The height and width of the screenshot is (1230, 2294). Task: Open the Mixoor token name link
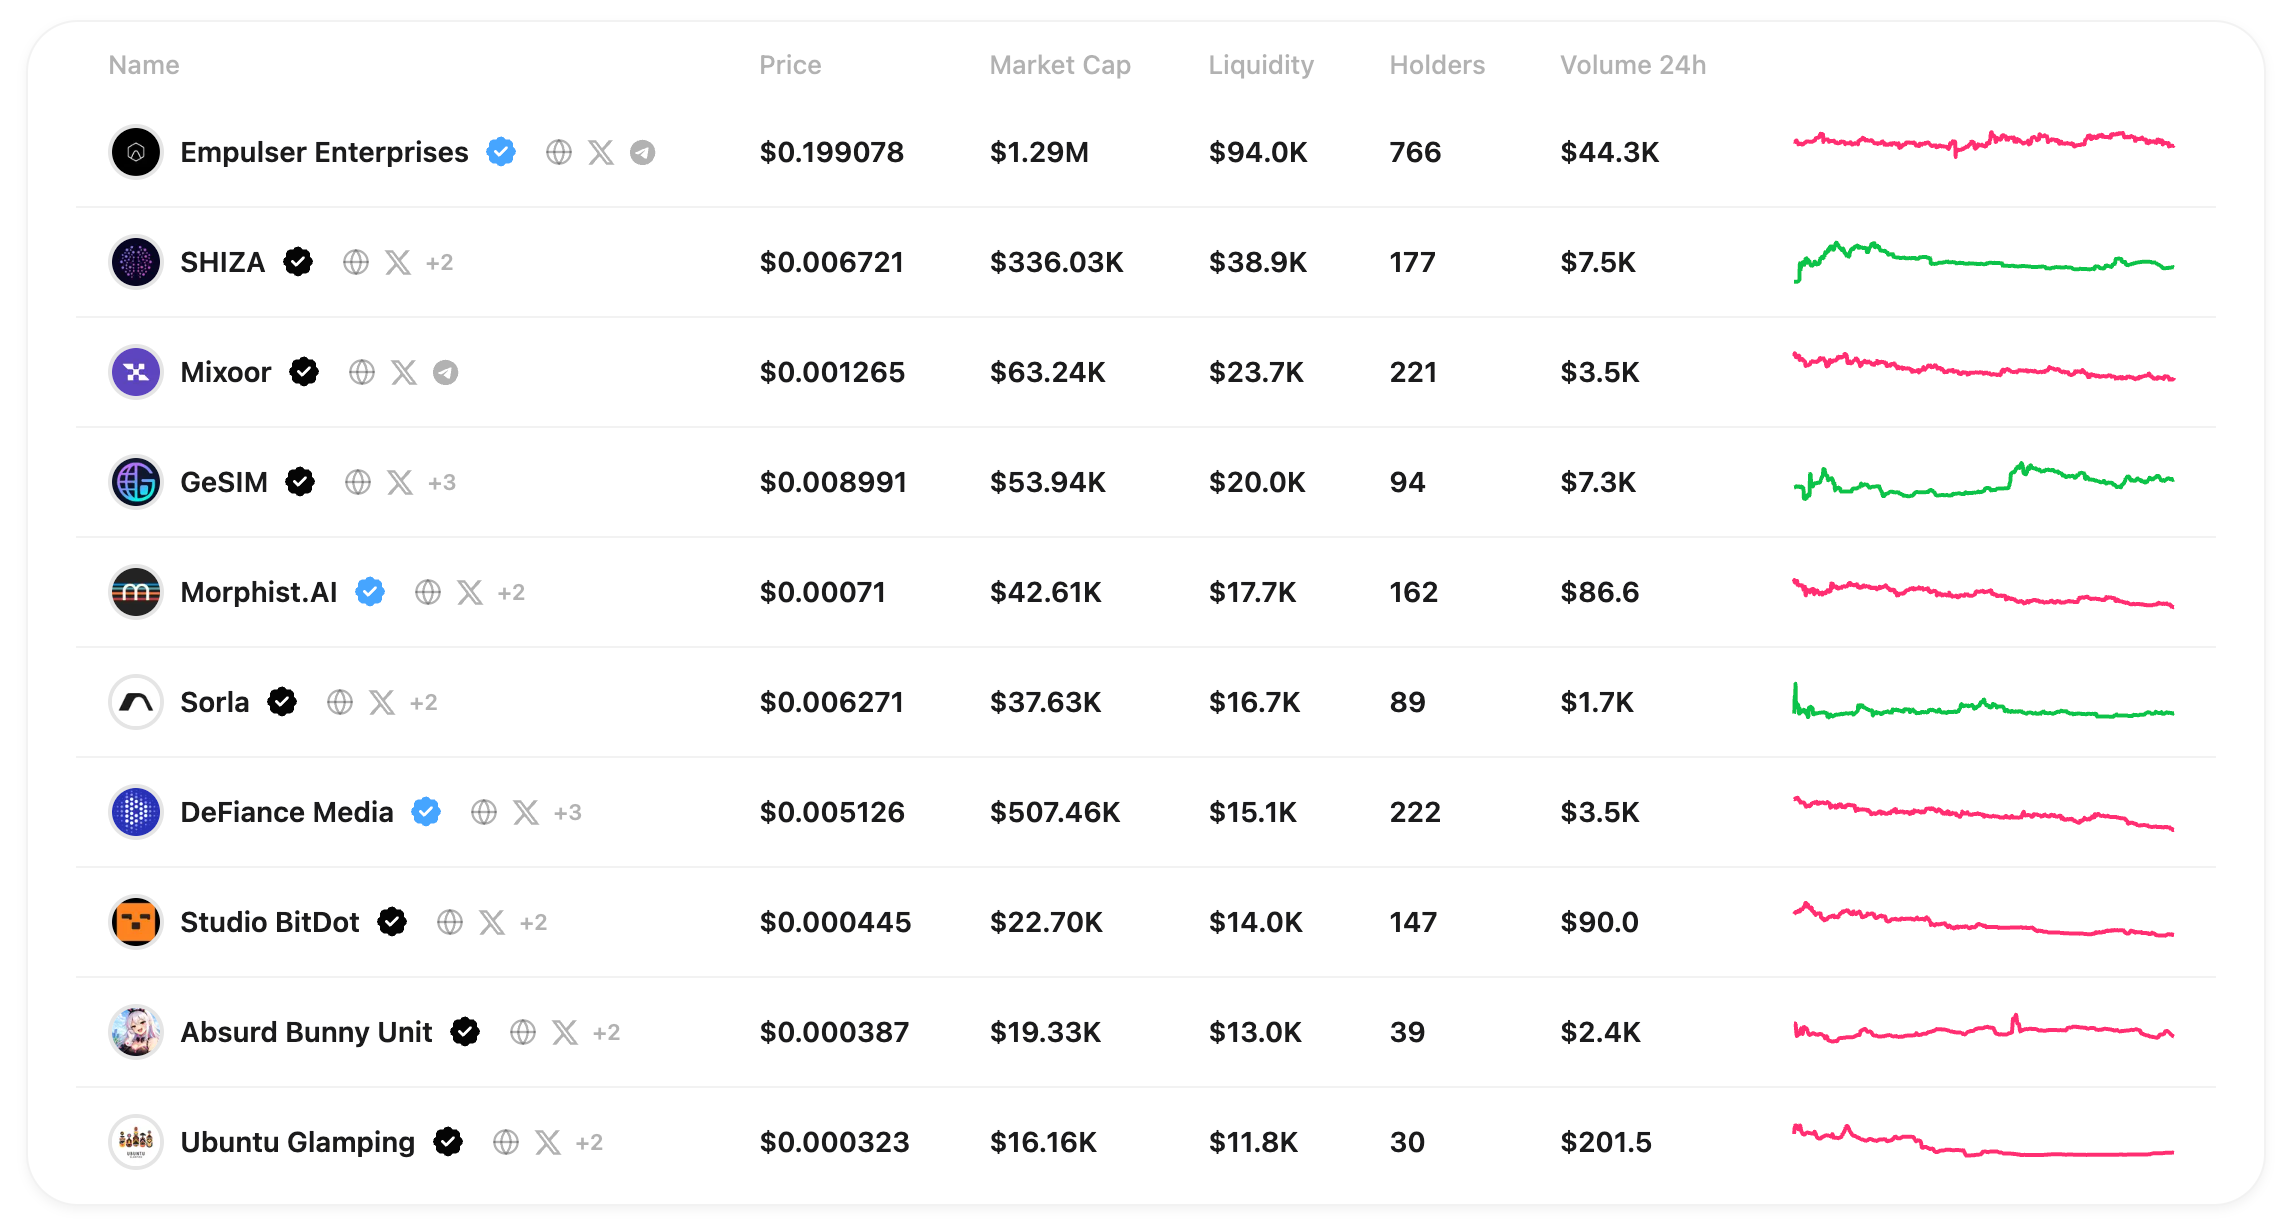[226, 372]
